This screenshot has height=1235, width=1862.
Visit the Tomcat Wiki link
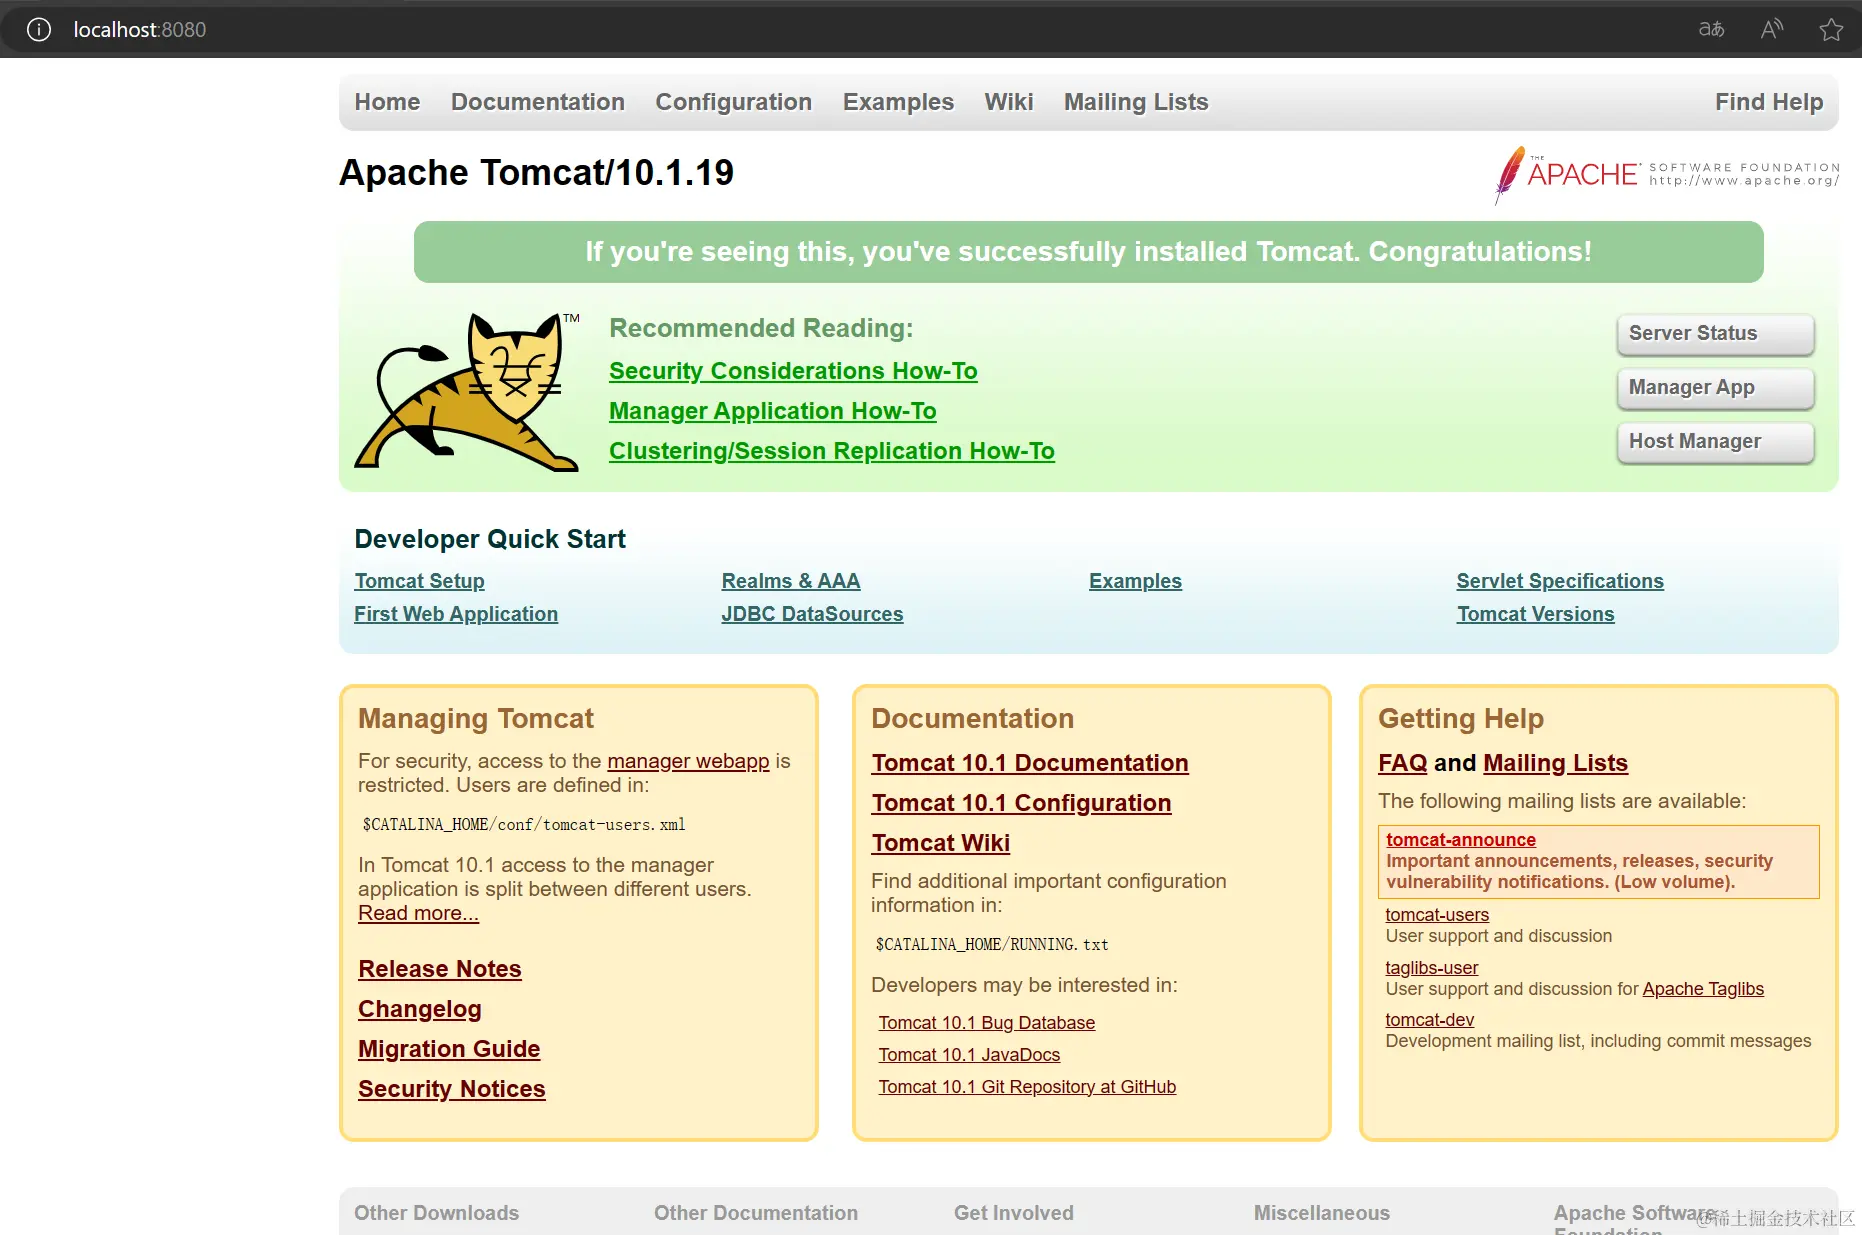pos(941,843)
